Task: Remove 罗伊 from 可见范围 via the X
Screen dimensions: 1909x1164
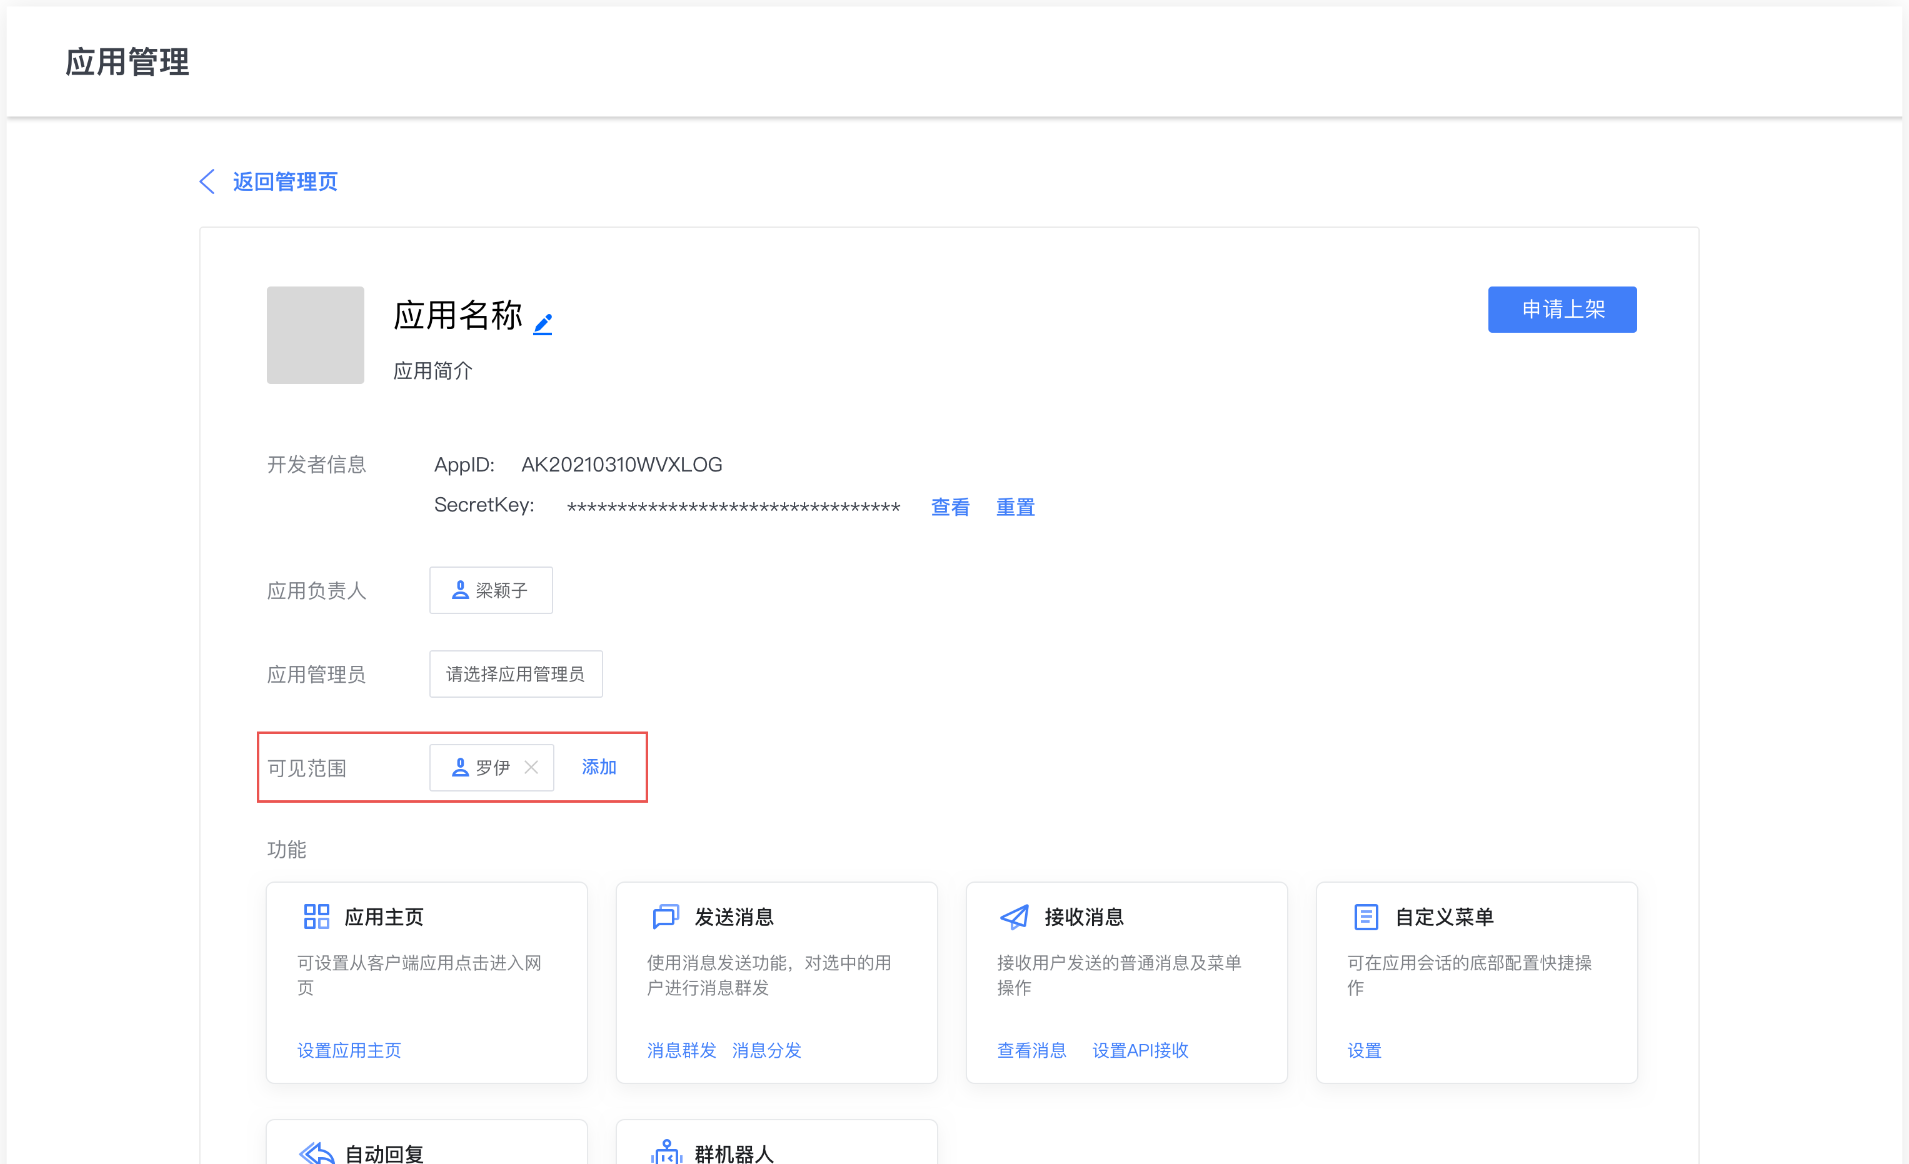Action: pos(533,767)
